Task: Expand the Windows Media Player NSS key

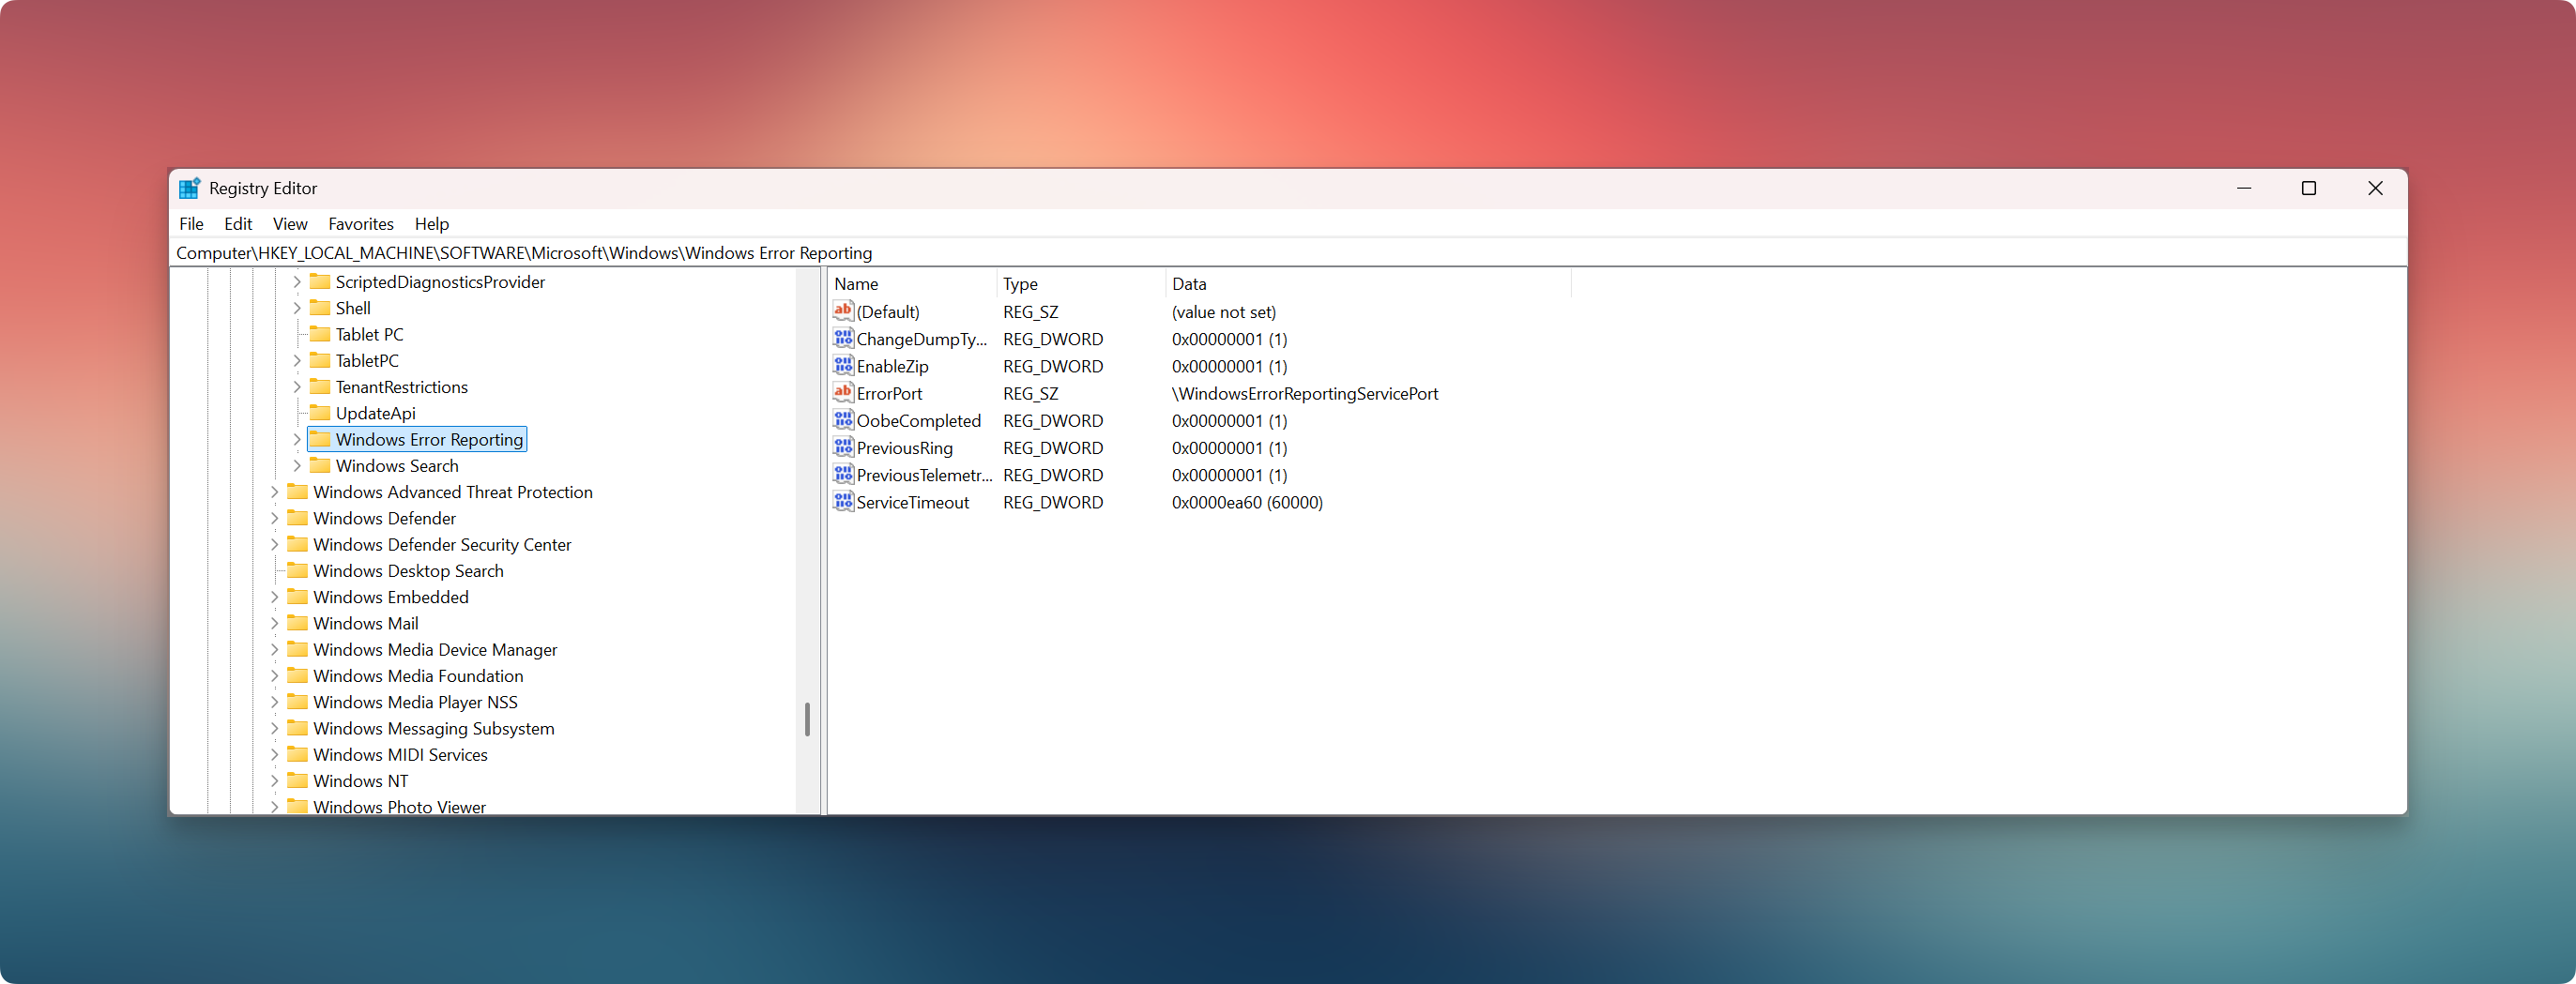Action: tap(274, 702)
